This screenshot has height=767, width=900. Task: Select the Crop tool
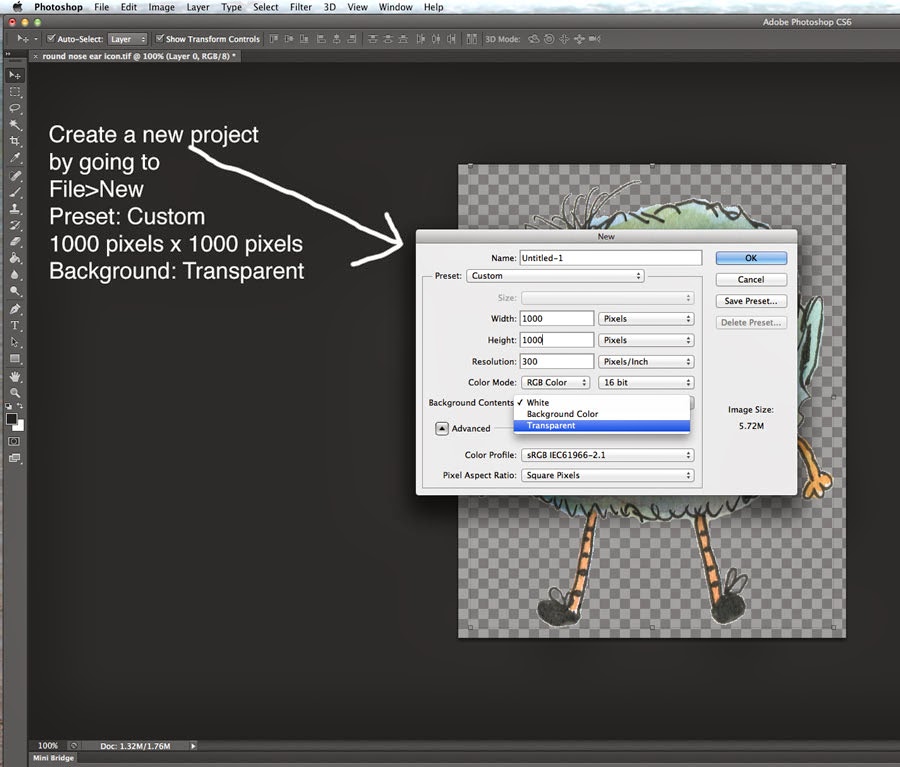[x=15, y=141]
